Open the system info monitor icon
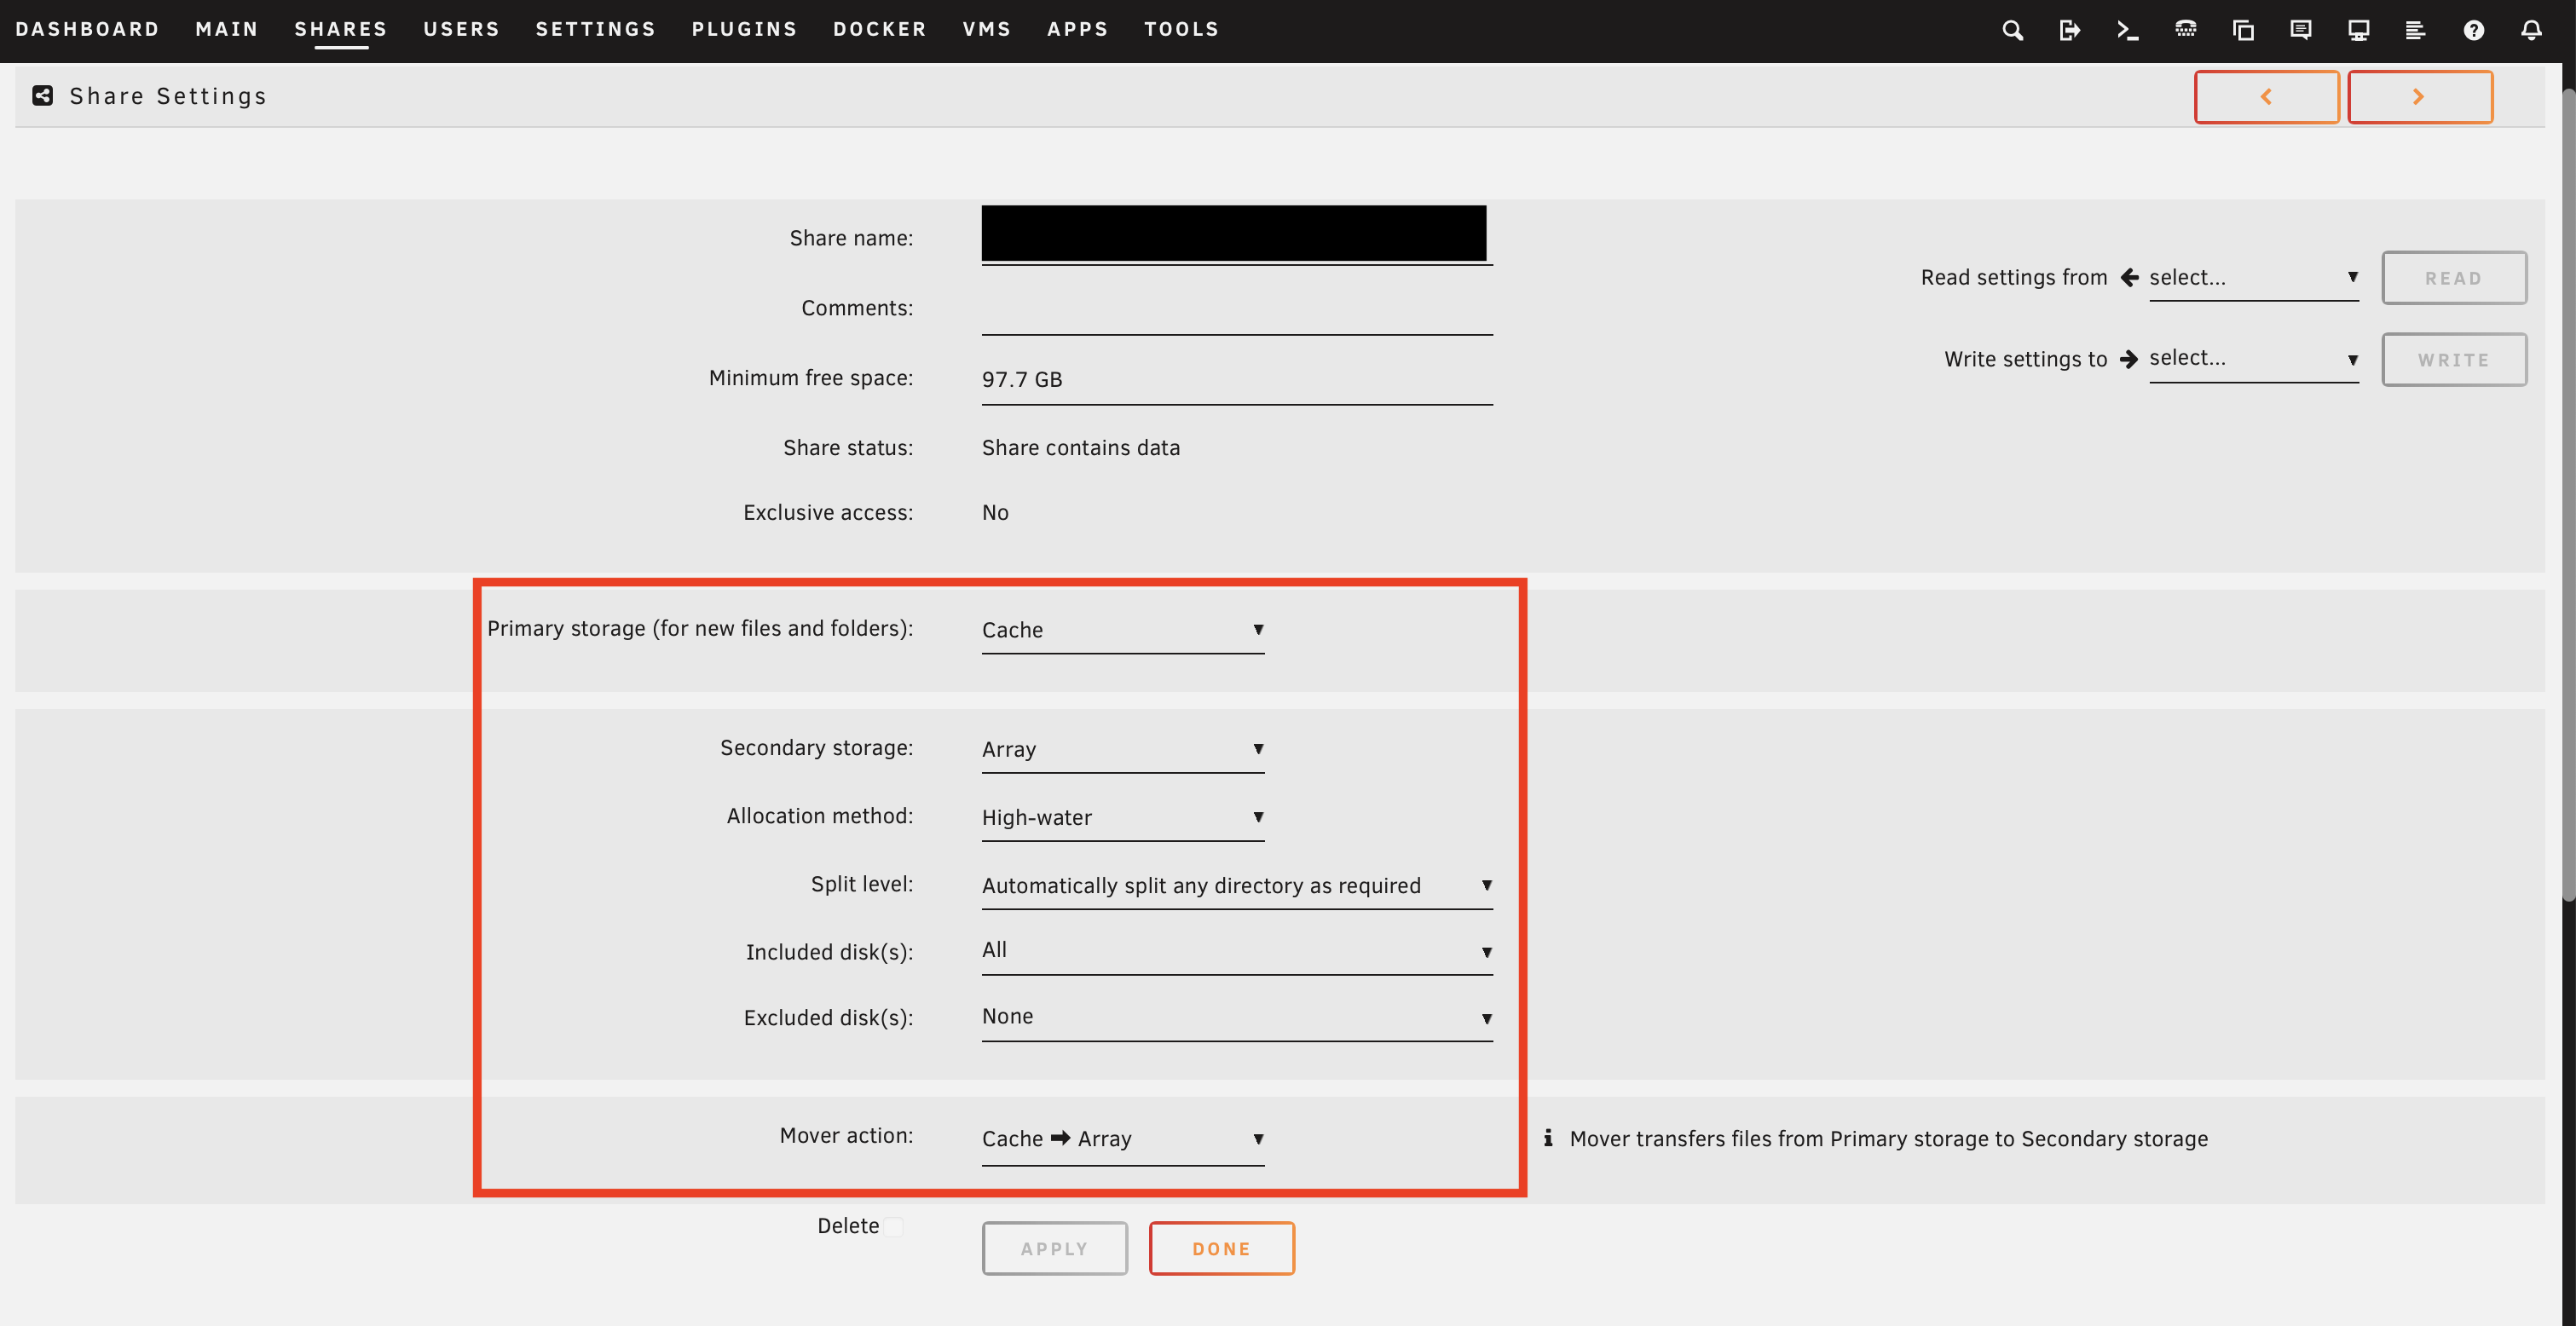Screen dimensions: 2576x1326 [2358, 30]
